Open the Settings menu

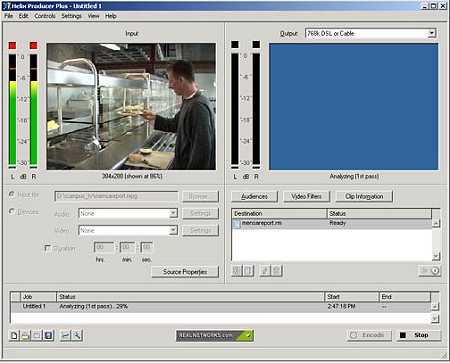(71, 16)
